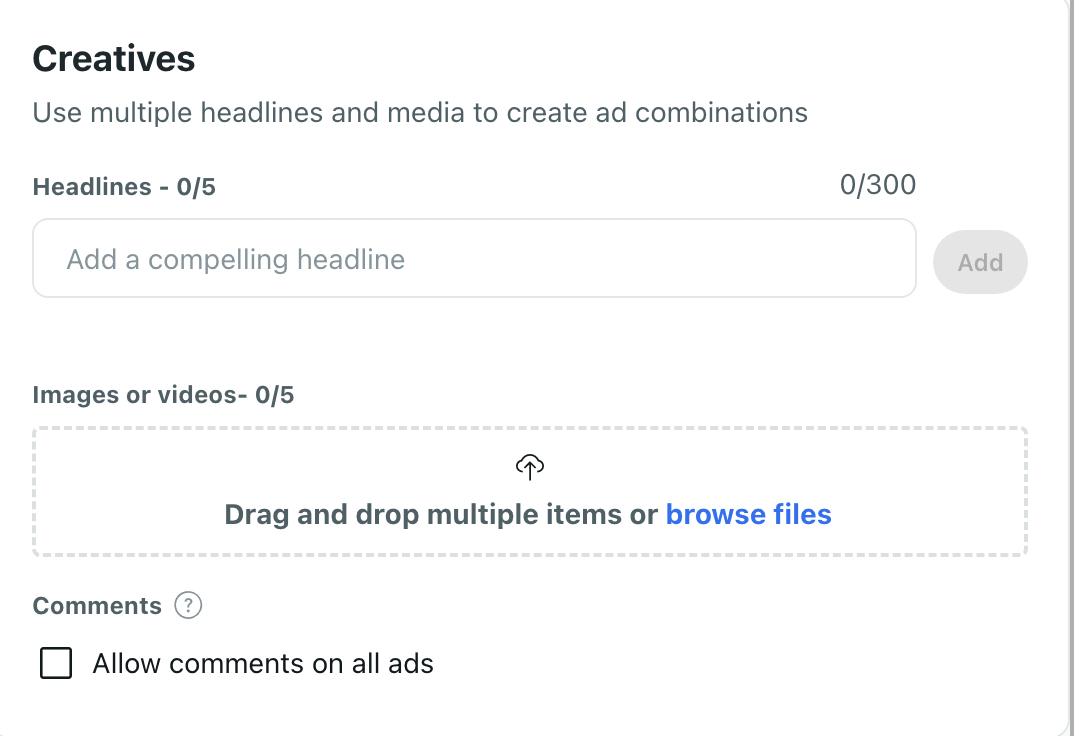Select the Creatives section heading

[x=114, y=59]
